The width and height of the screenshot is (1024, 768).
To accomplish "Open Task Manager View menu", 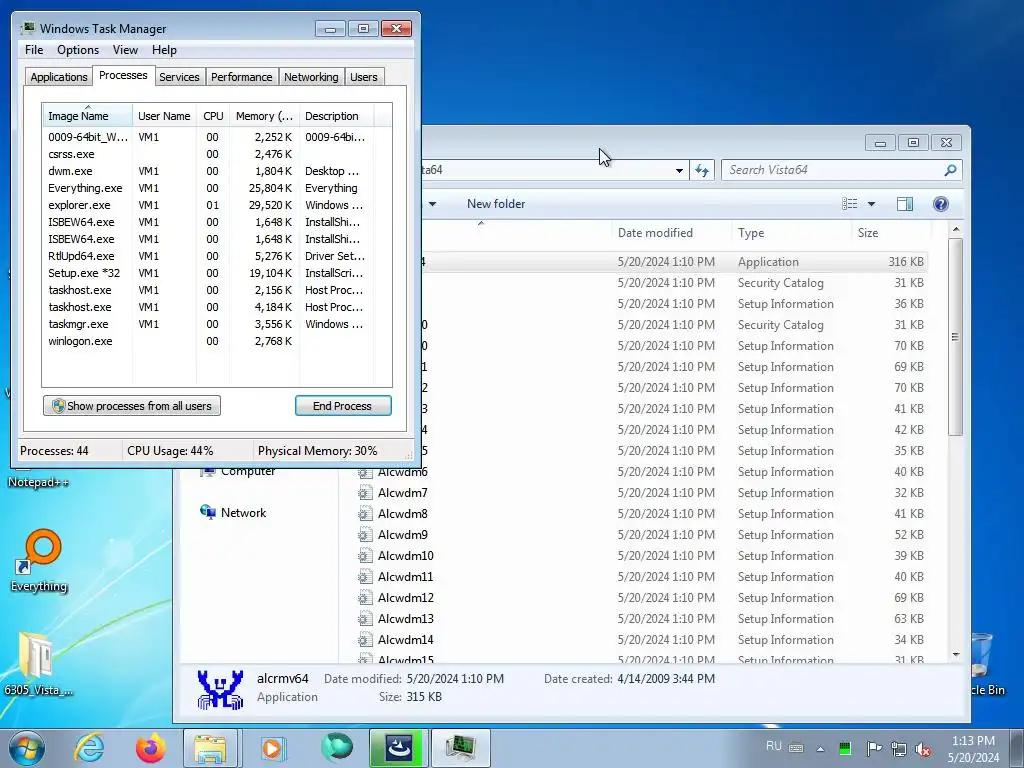I will coord(125,50).
